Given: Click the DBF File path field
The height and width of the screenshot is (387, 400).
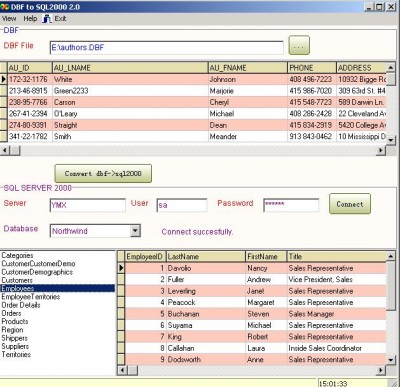Looking at the screenshot, I should [166, 48].
